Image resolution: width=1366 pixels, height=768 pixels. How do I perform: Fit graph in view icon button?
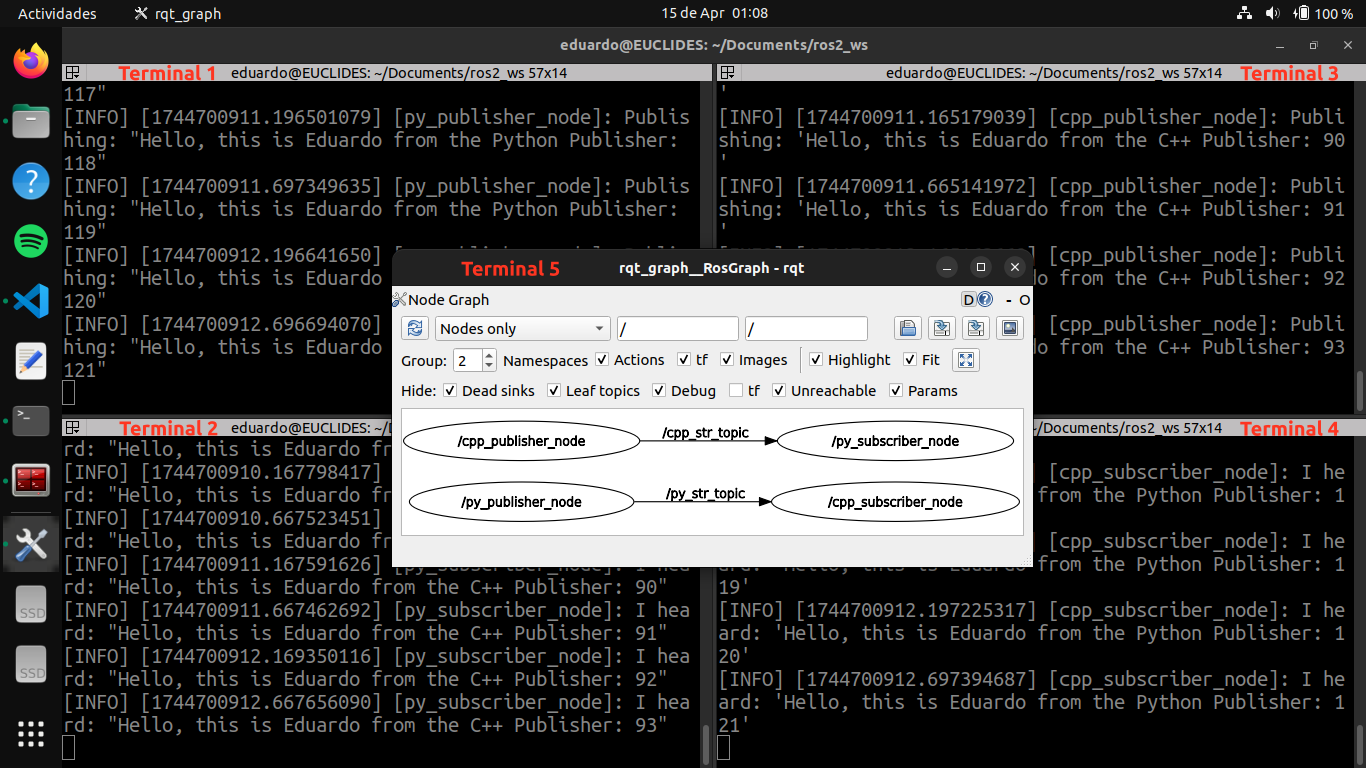965,360
